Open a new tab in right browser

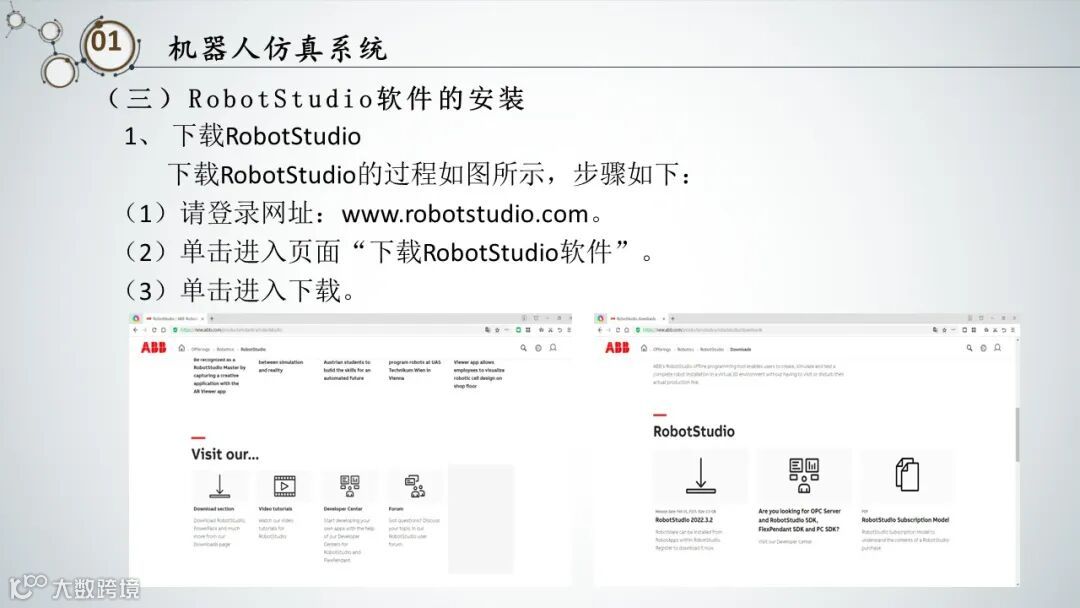coord(673,319)
